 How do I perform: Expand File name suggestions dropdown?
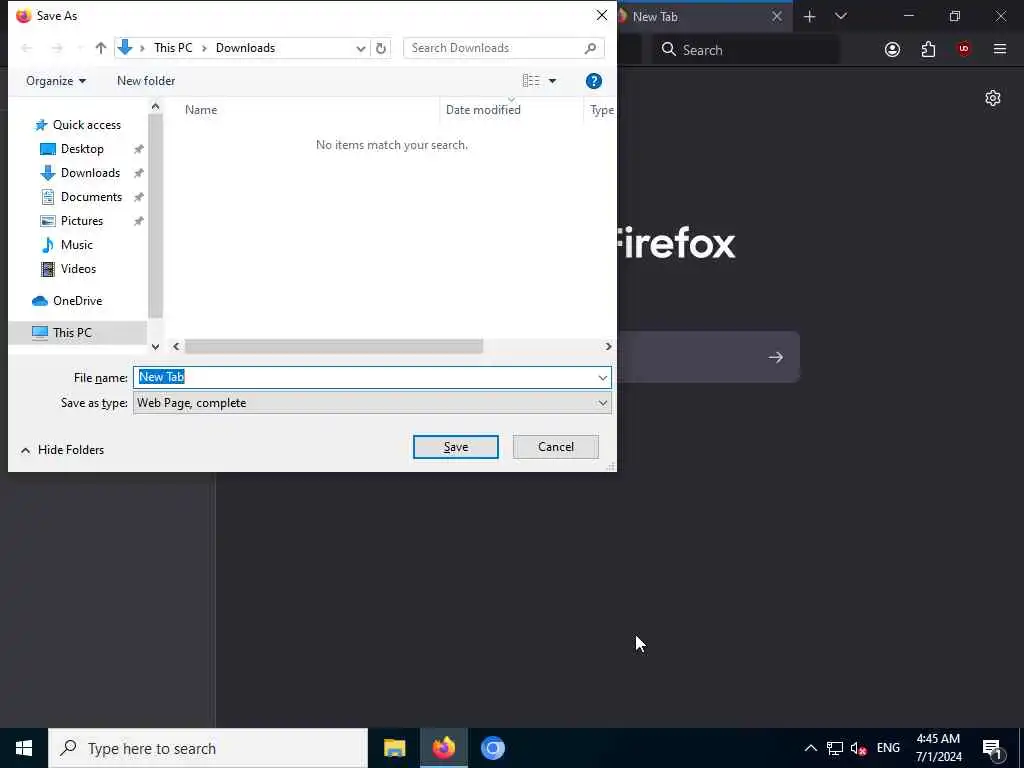(x=602, y=377)
